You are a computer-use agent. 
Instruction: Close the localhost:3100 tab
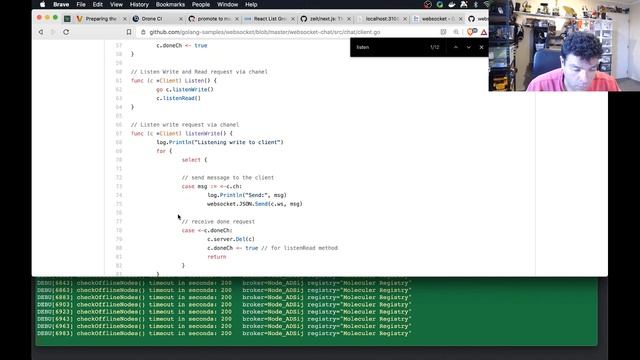pos(405,19)
